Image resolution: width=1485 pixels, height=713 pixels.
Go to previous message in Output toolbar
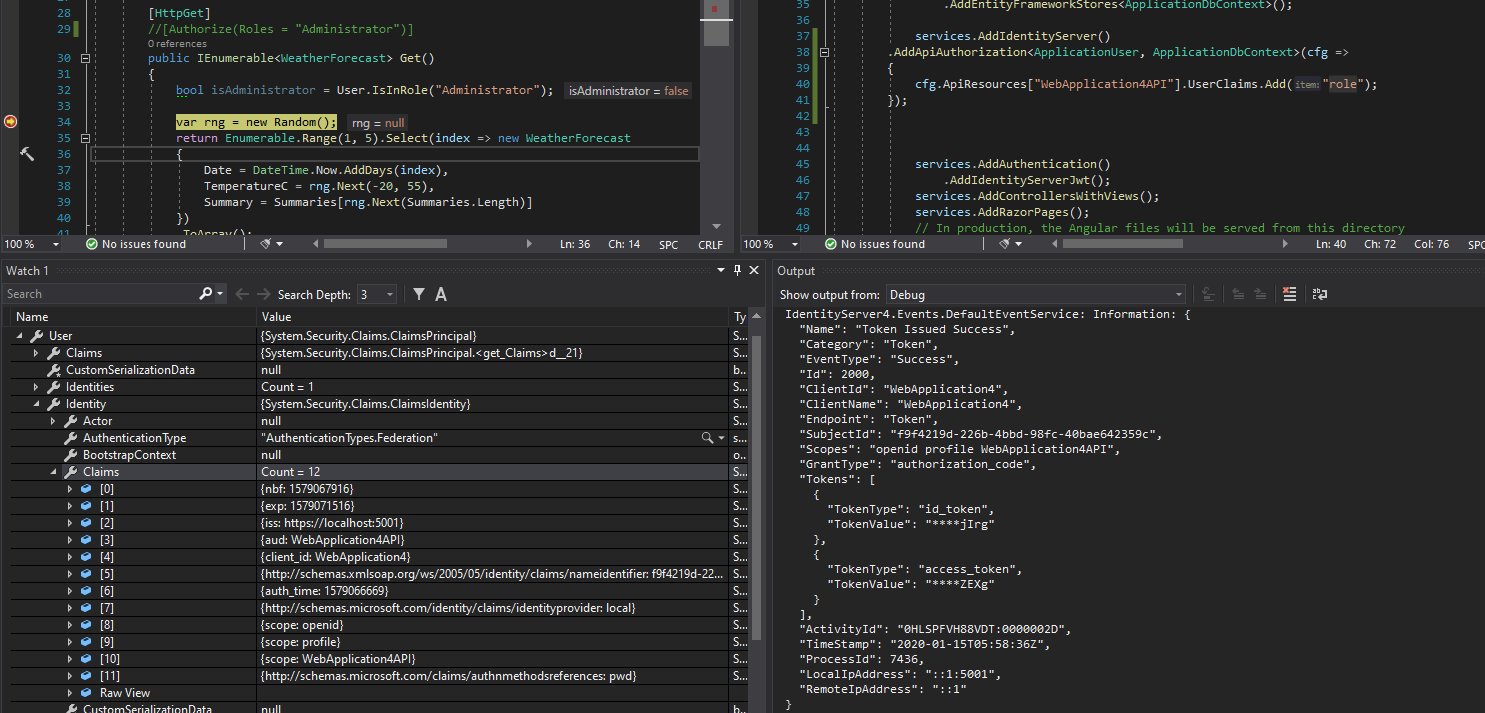(x=1238, y=294)
